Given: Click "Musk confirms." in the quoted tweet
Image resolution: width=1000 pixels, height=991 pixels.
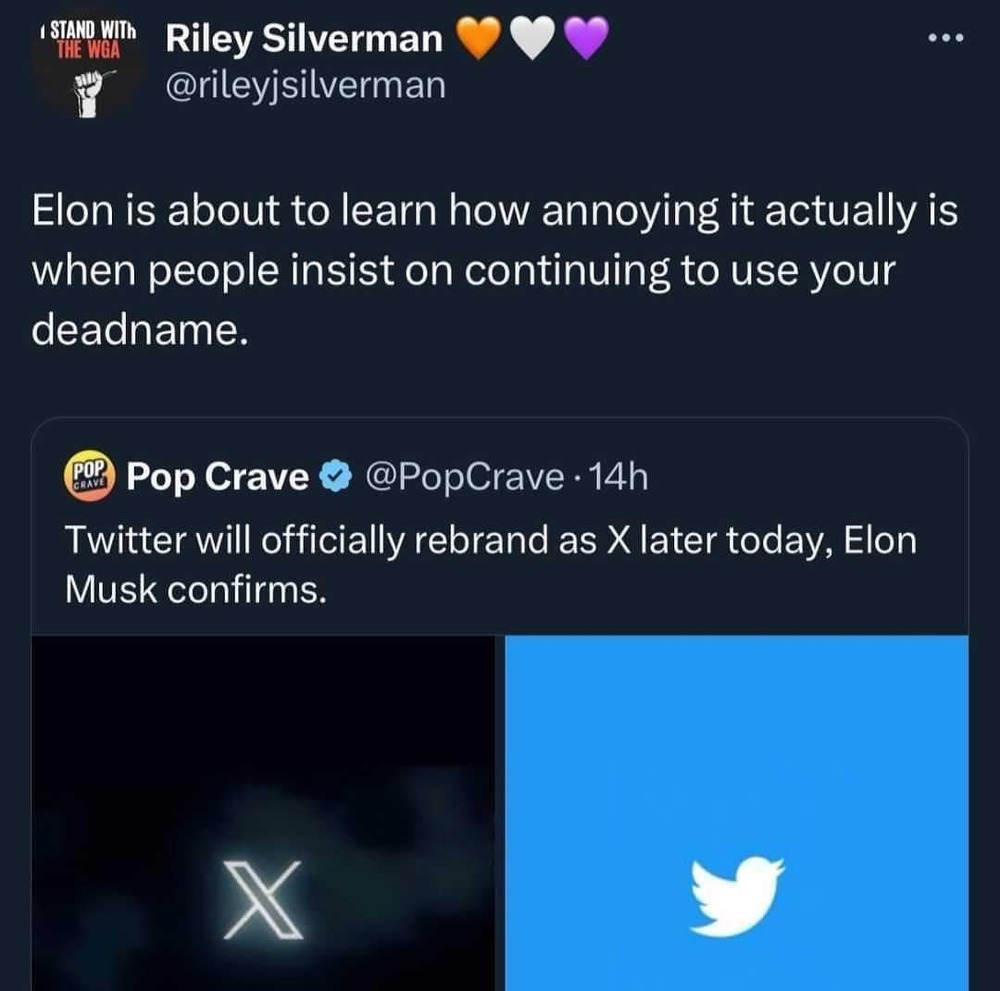Looking at the screenshot, I should click(196, 590).
